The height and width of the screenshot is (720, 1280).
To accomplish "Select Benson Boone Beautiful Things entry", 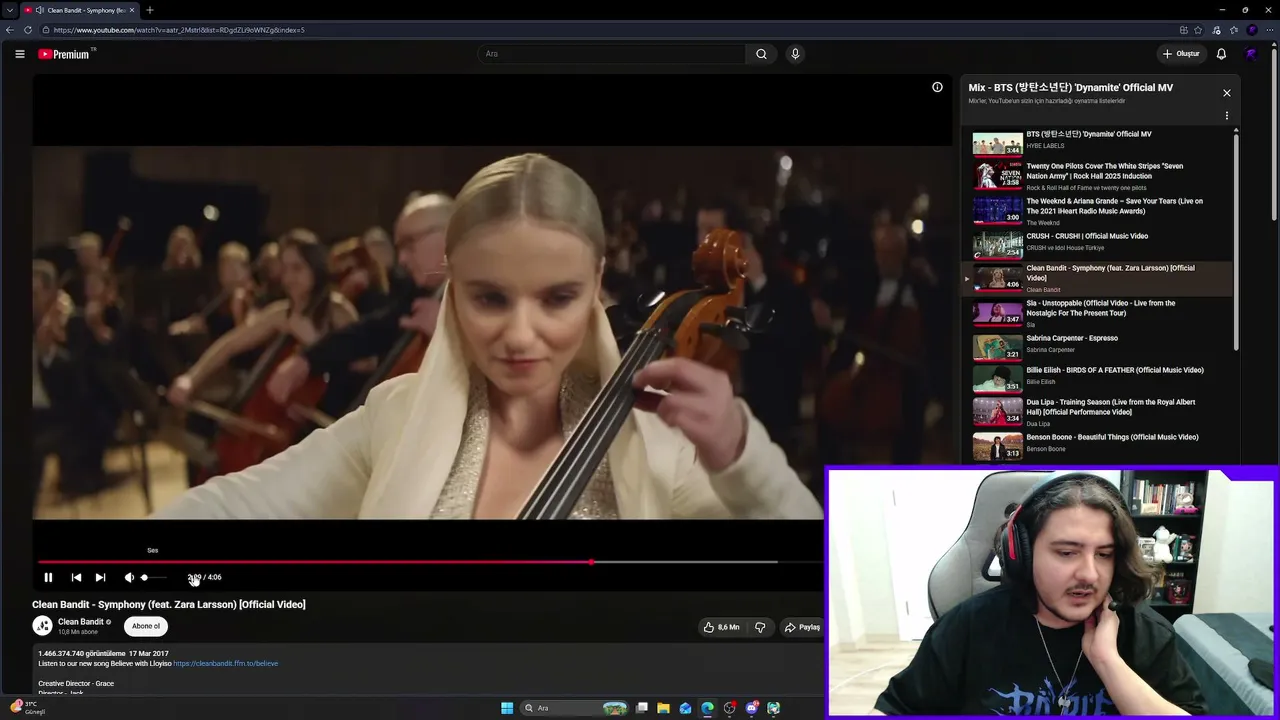I will (1097, 446).
